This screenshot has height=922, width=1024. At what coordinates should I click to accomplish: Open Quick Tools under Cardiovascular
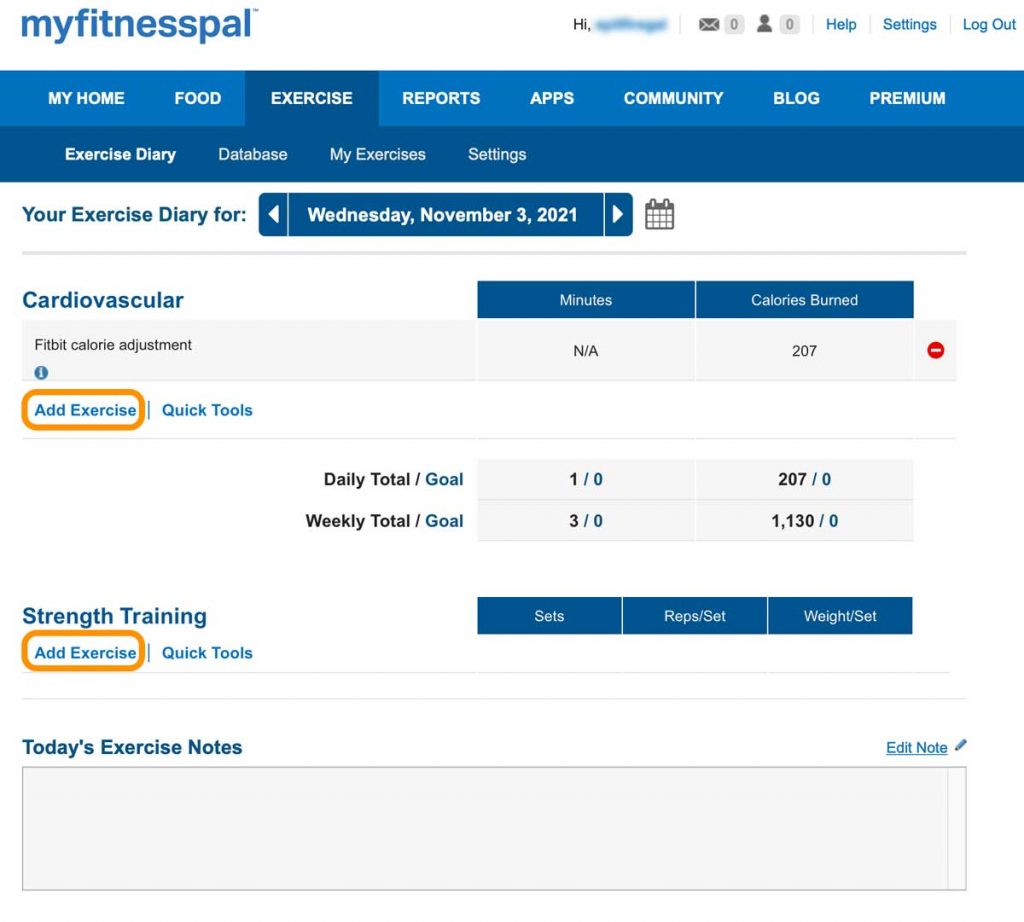(207, 410)
